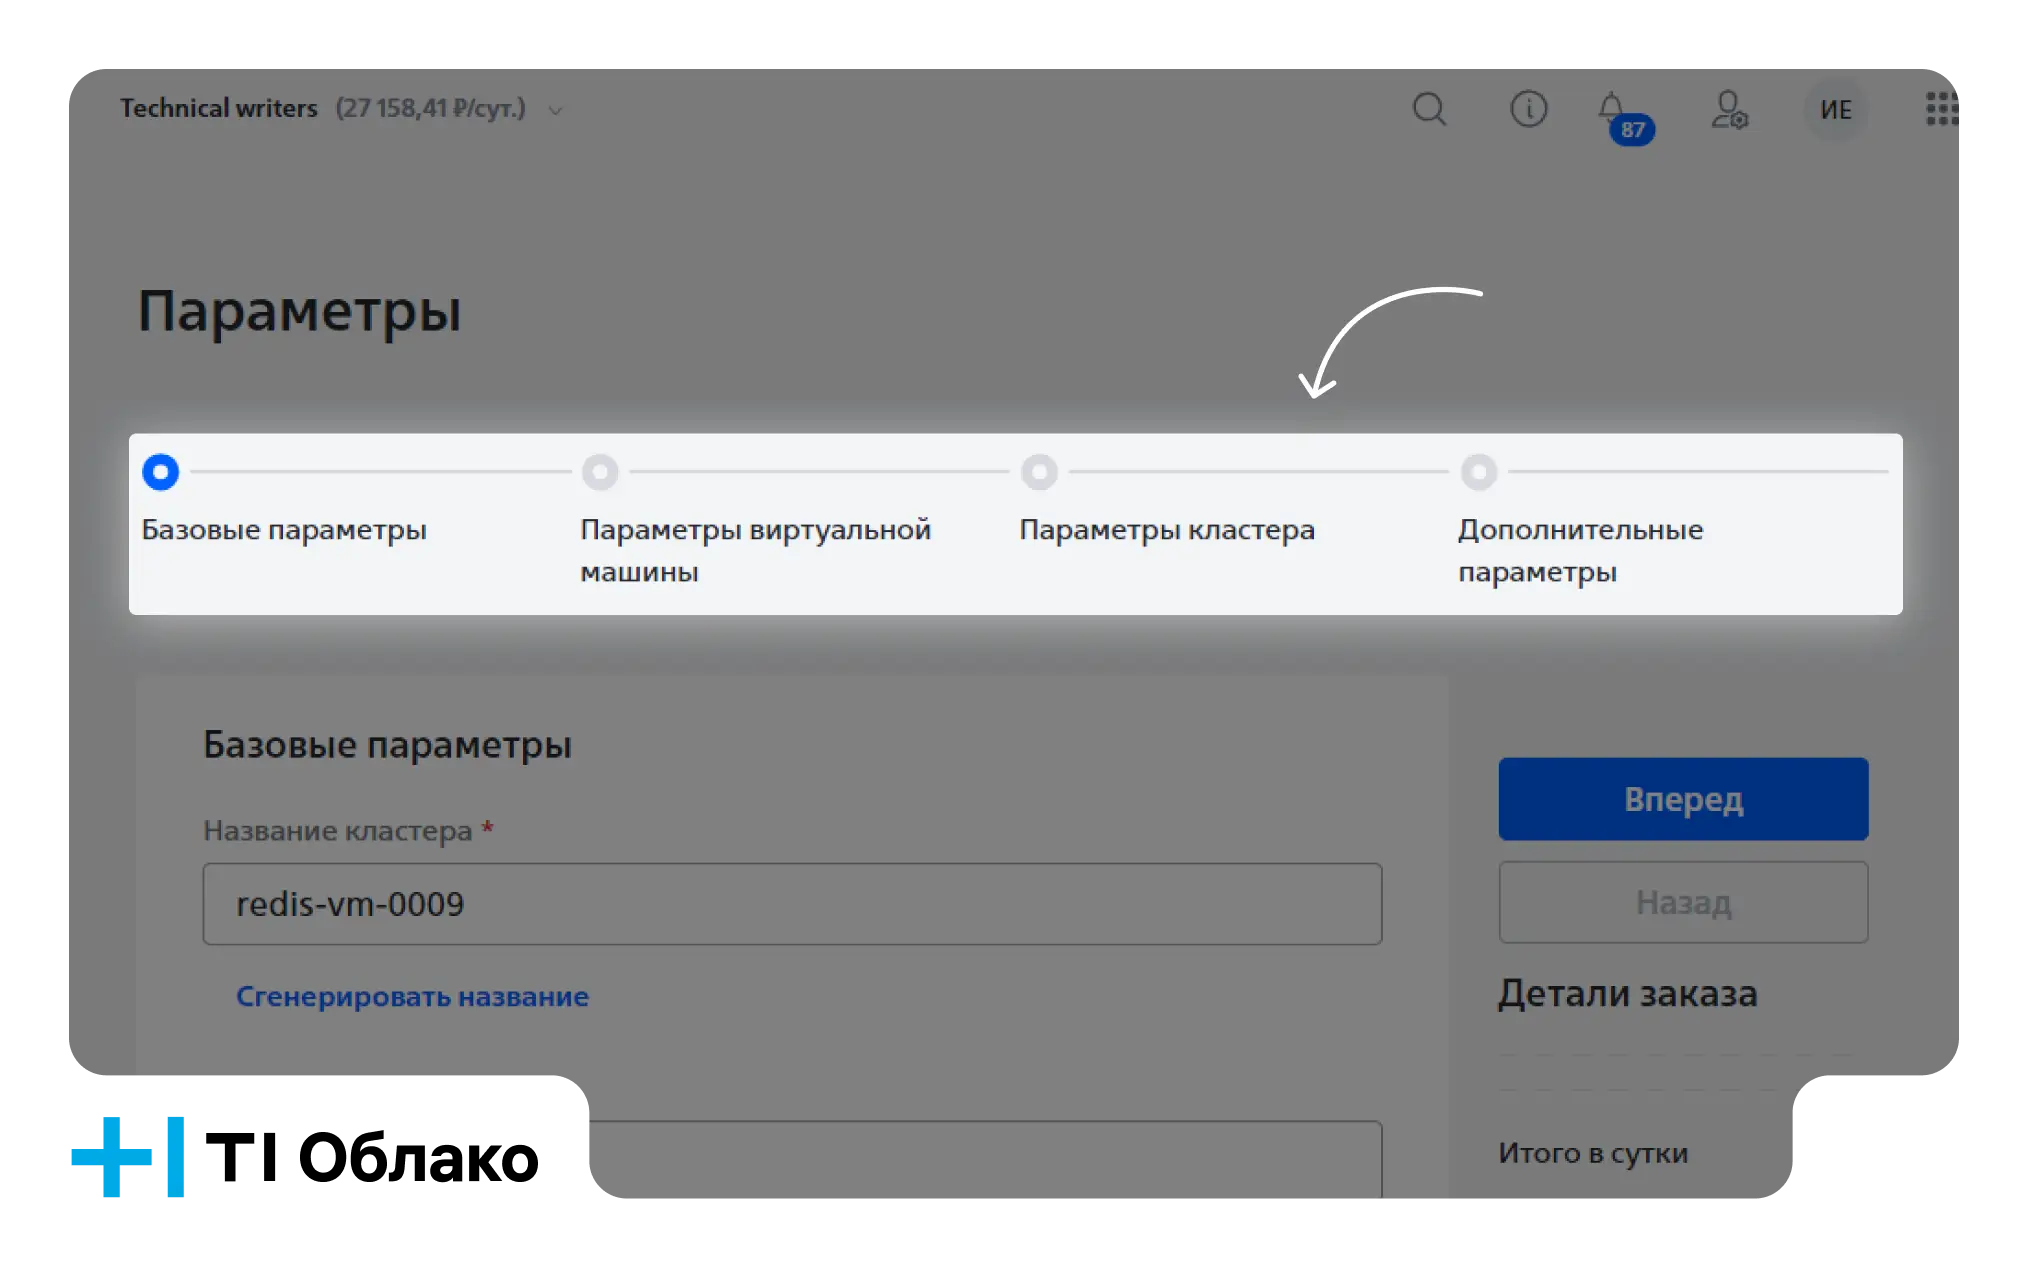Image resolution: width=2028 pixels, height=1268 pixels.
Task: Open the user settings icon
Action: [1729, 110]
